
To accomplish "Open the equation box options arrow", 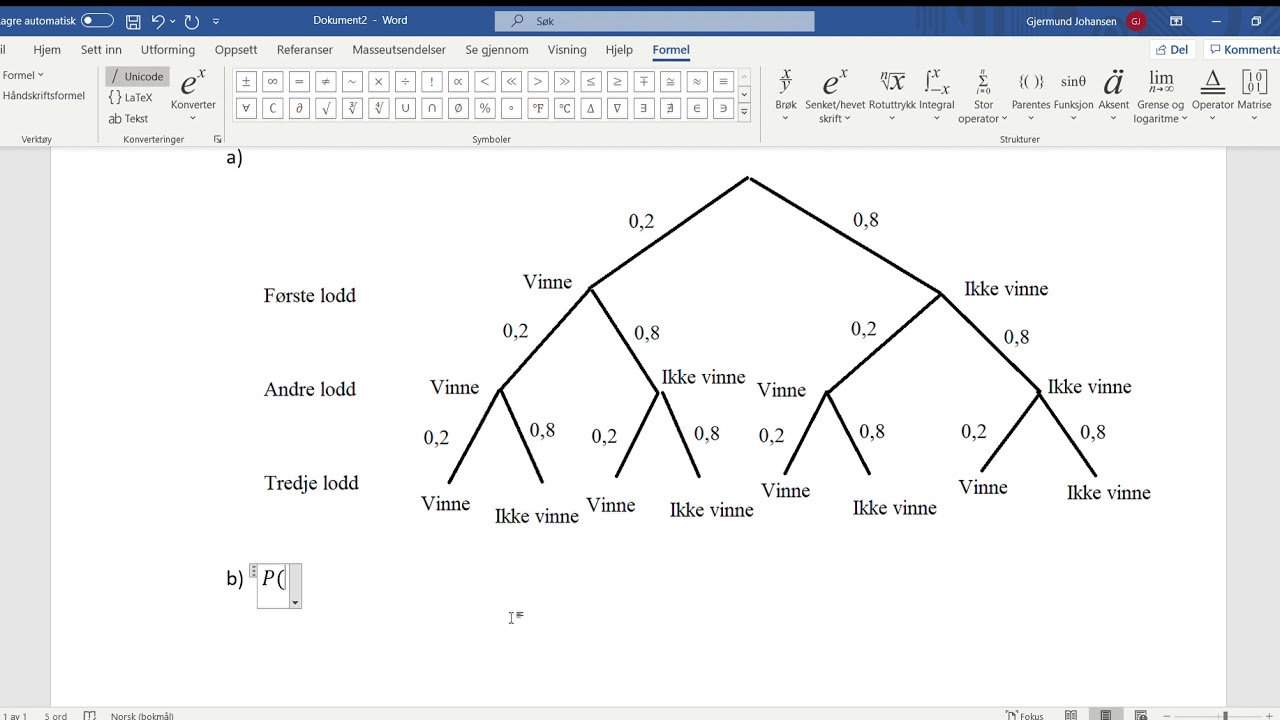I will (x=295, y=603).
